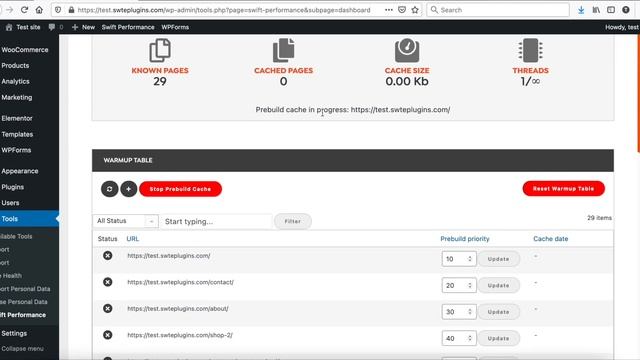
Task: Update priority for contact row
Action: tap(498, 285)
